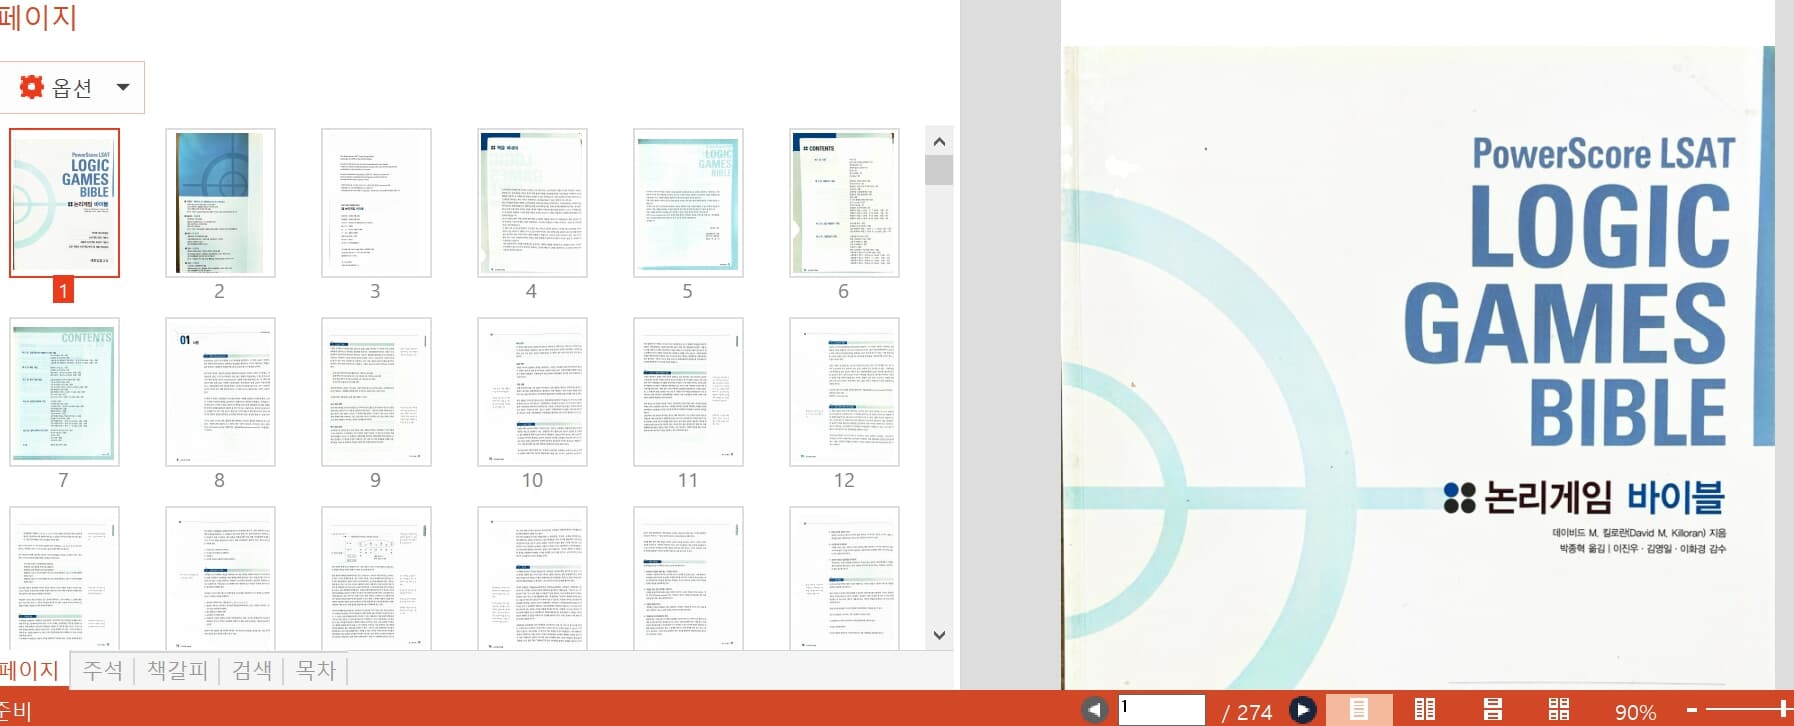Click the 90% zoom level

[x=1636, y=712]
